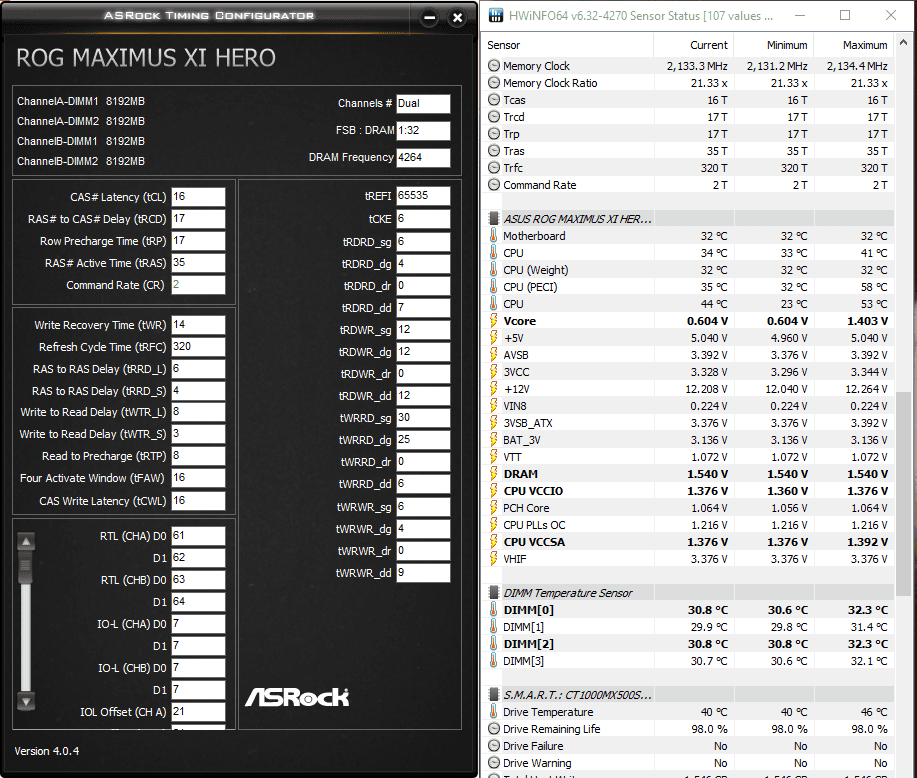
Task: Click the Sensor column header
Action: coord(569,45)
